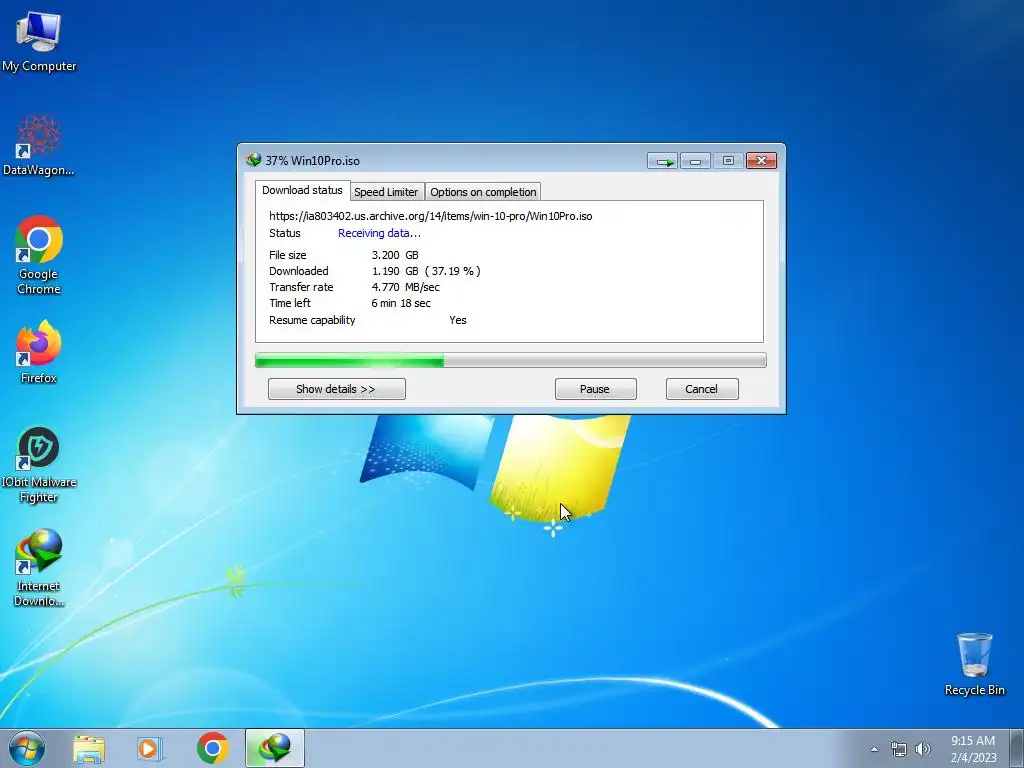Click the time left 6 min 18 sec
Image resolution: width=1024 pixels, height=768 pixels.
pyautogui.click(x=400, y=303)
